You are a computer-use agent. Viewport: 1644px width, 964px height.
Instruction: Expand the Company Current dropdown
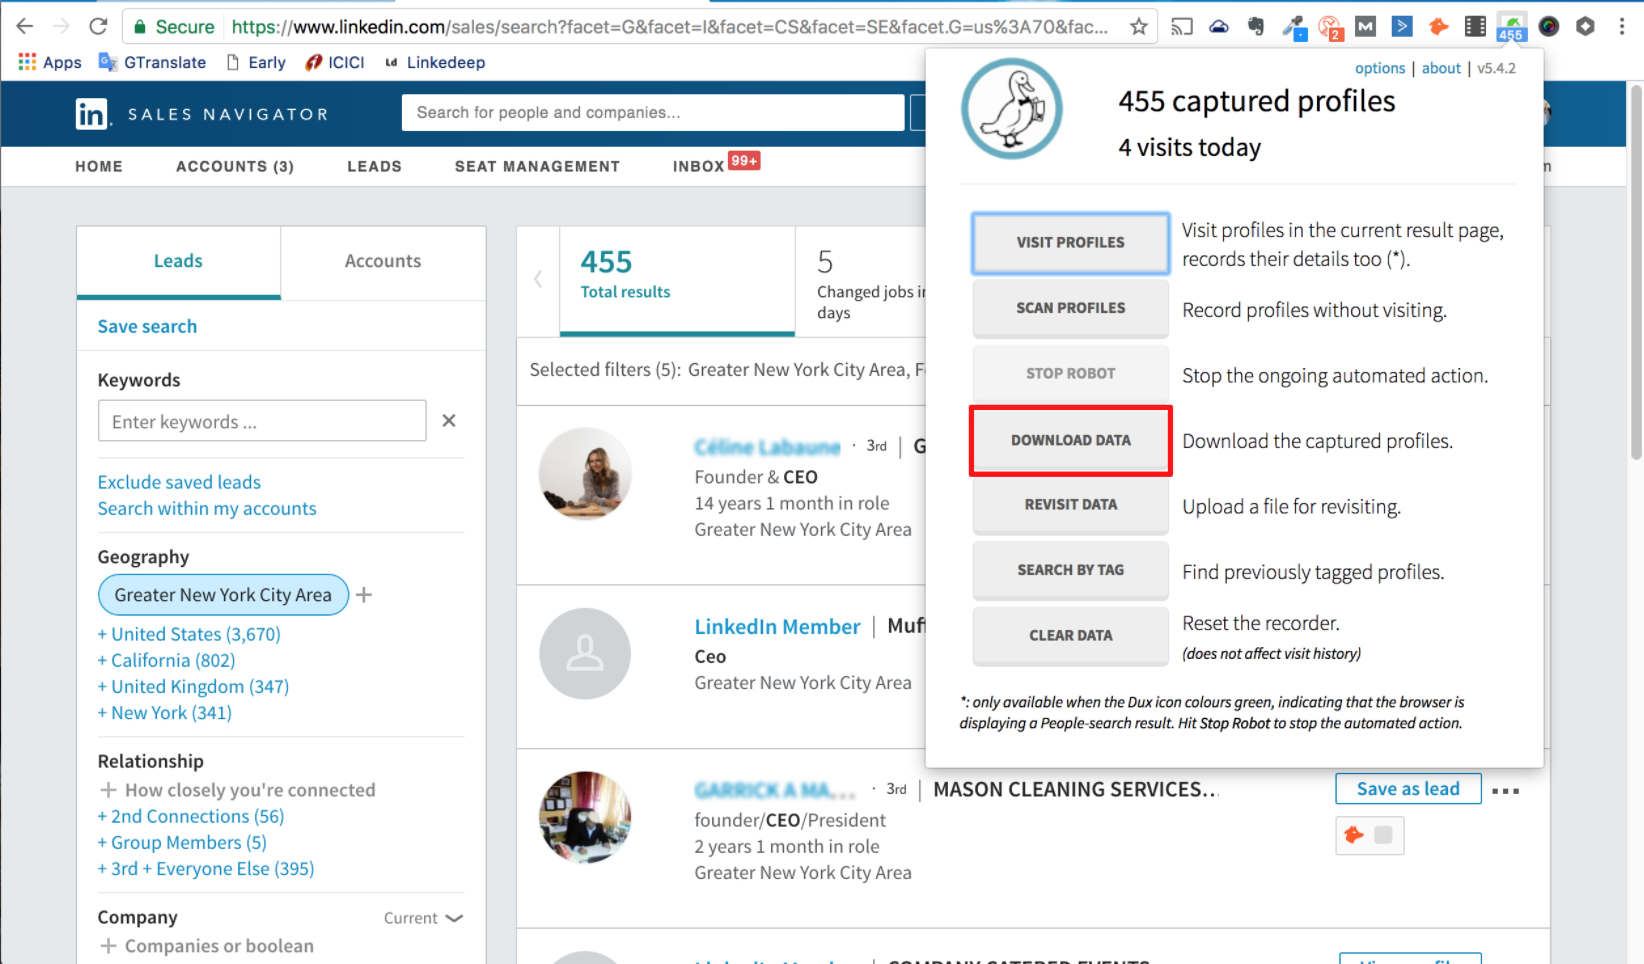tap(424, 918)
